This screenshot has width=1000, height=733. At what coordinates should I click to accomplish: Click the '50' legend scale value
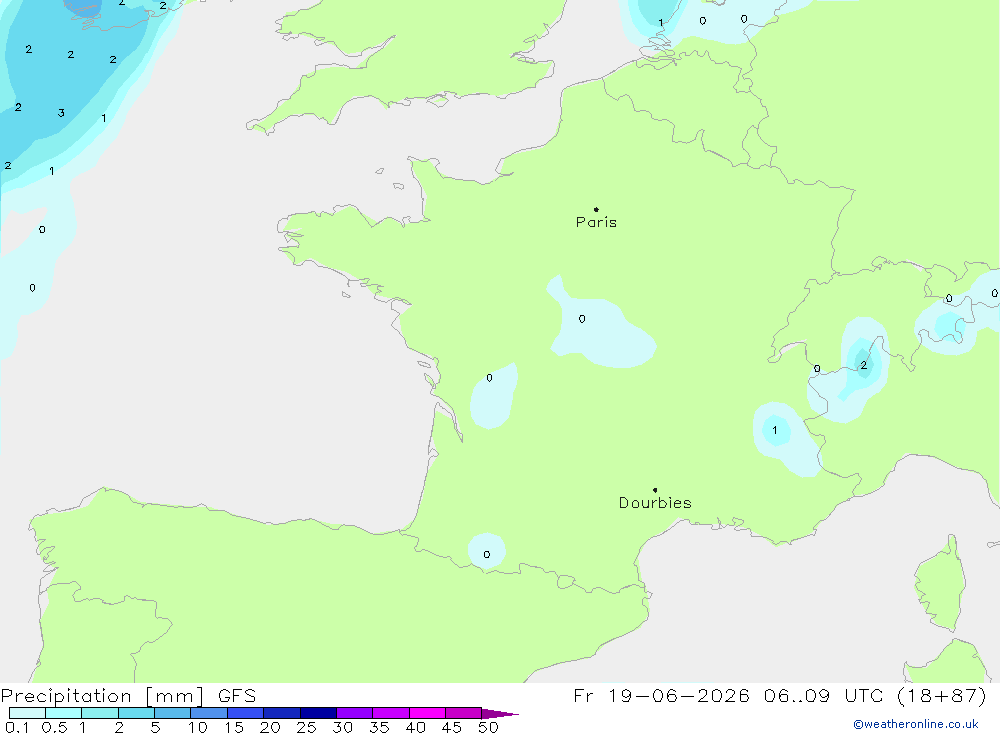pyautogui.click(x=488, y=727)
